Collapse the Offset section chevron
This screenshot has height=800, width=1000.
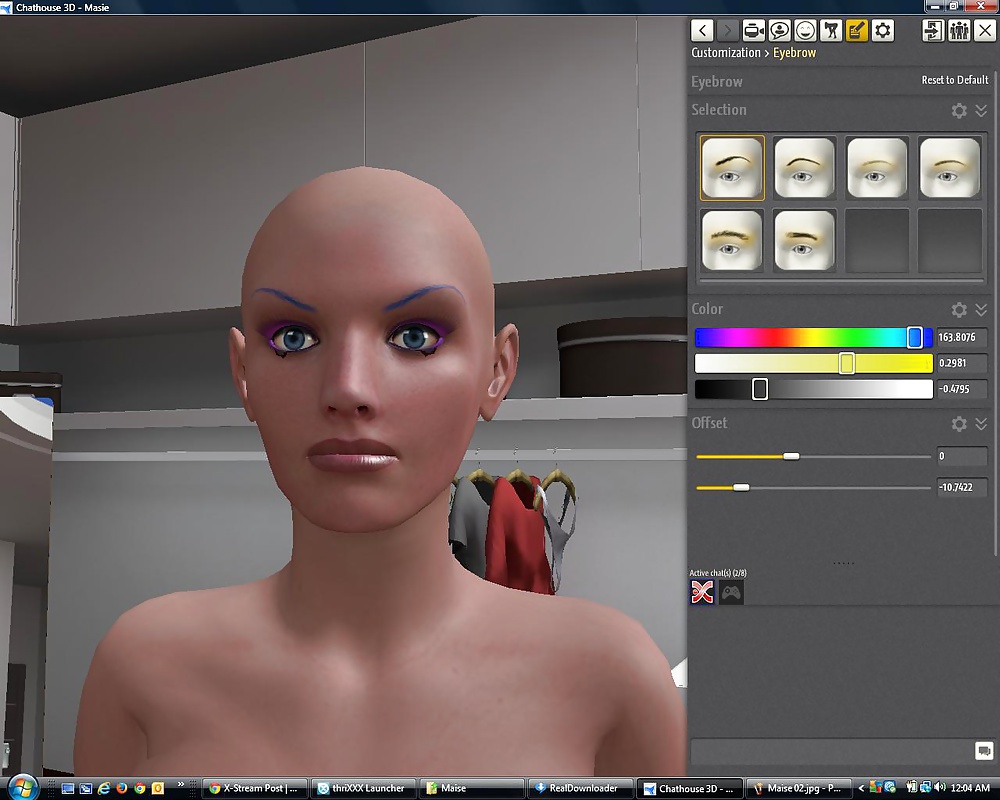[x=981, y=424]
